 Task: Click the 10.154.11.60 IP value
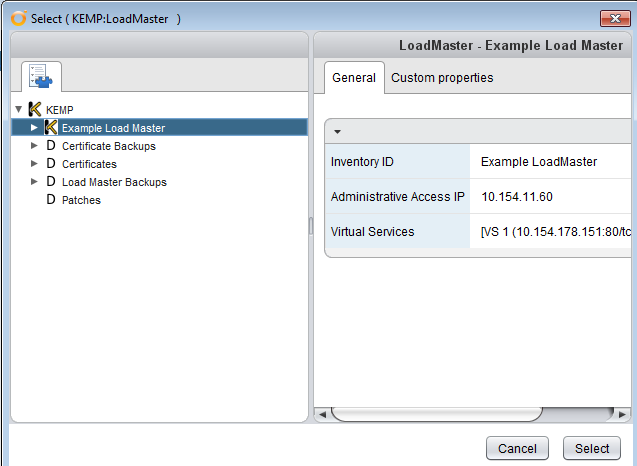click(517, 197)
